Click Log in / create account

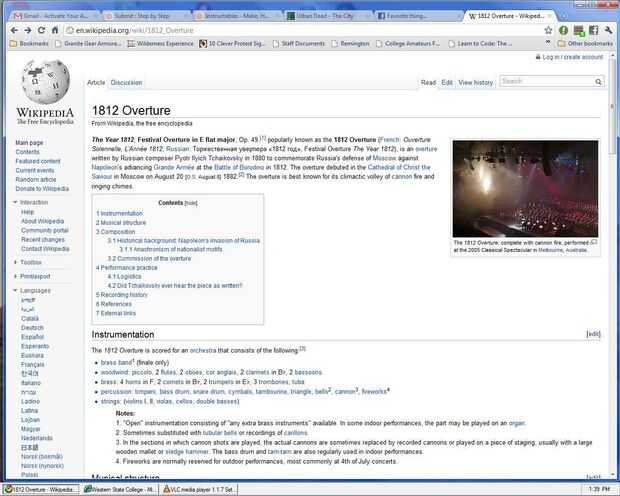pyautogui.click(x=573, y=57)
